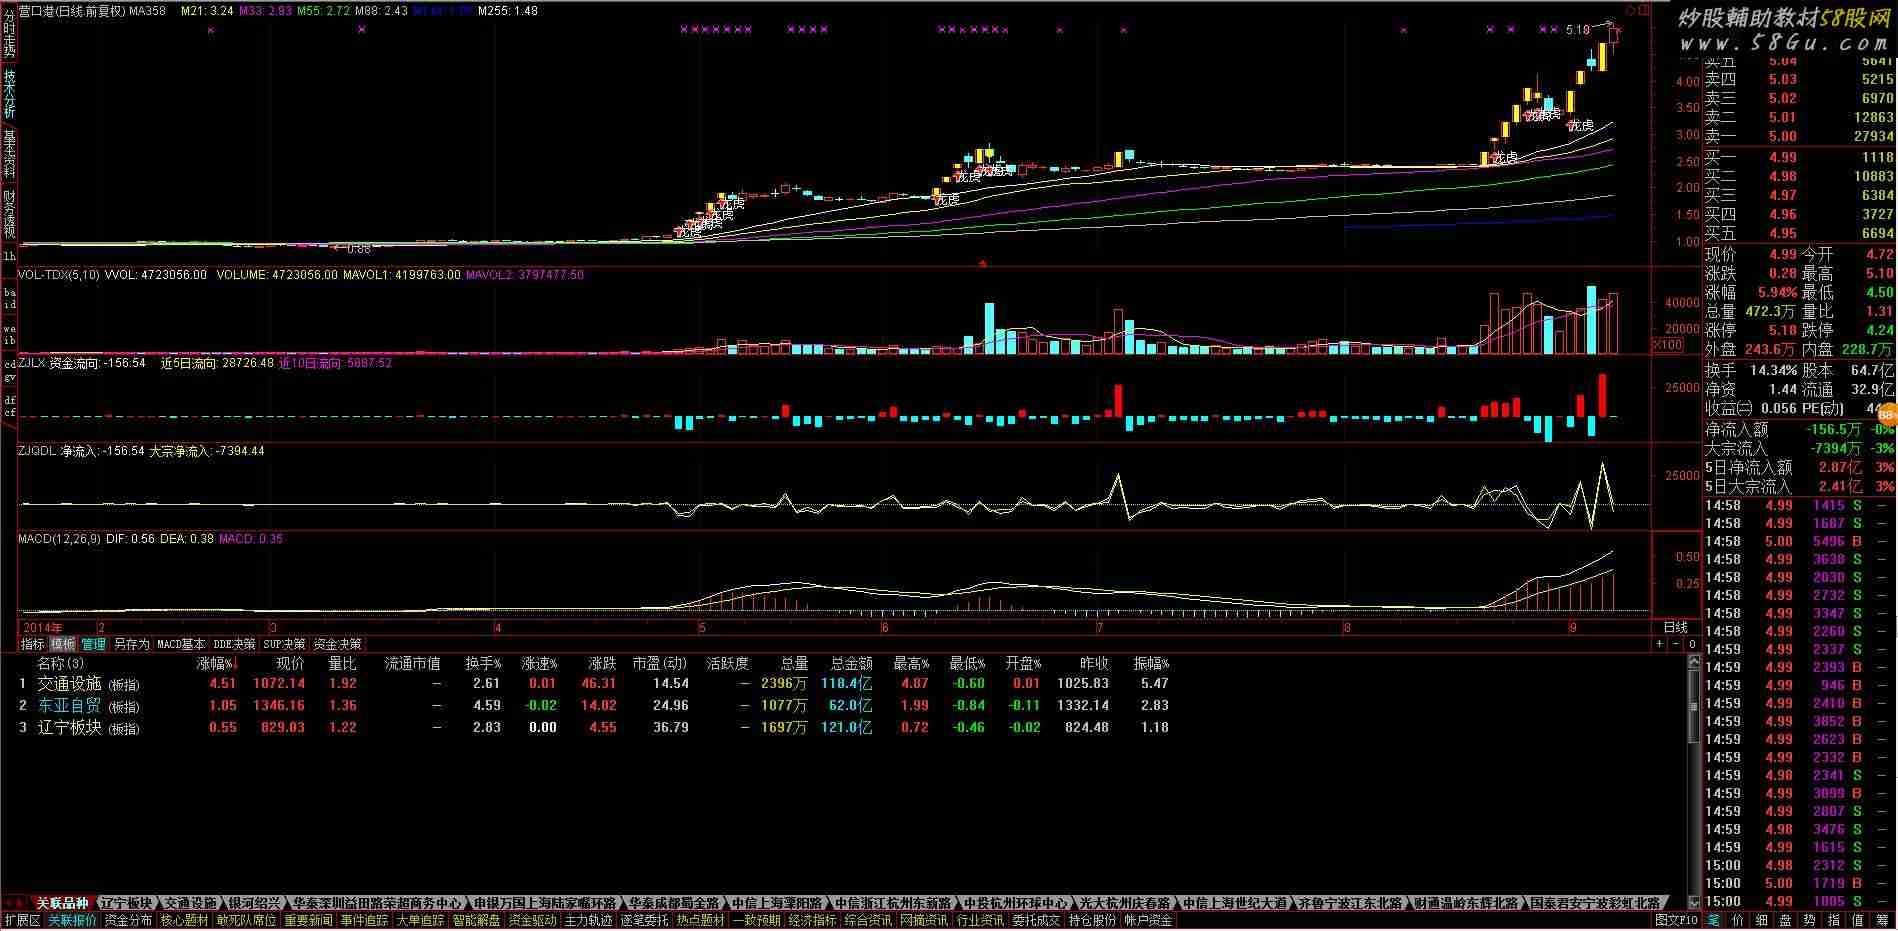Open the 持仓股份 bottom tab
The height and width of the screenshot is (931, 1898).
pyautogui.click(x=1093, y=920)
